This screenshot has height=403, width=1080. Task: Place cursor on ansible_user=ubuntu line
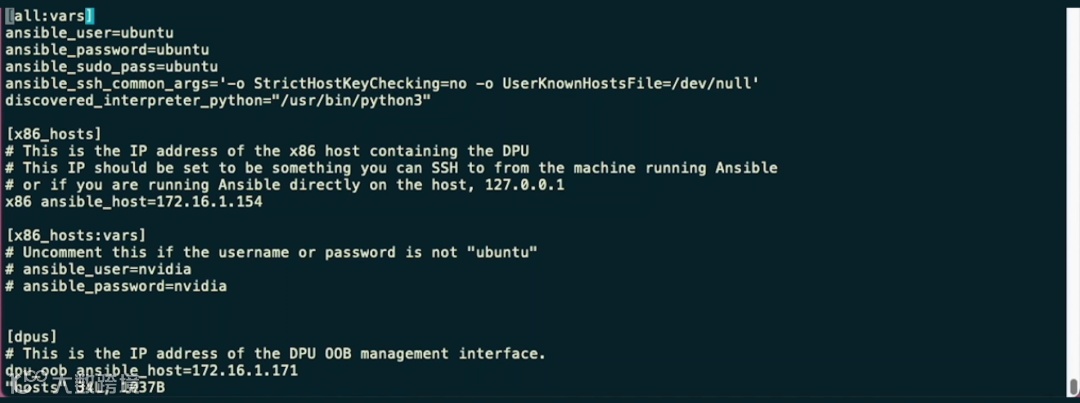click(x=89, y=33)
